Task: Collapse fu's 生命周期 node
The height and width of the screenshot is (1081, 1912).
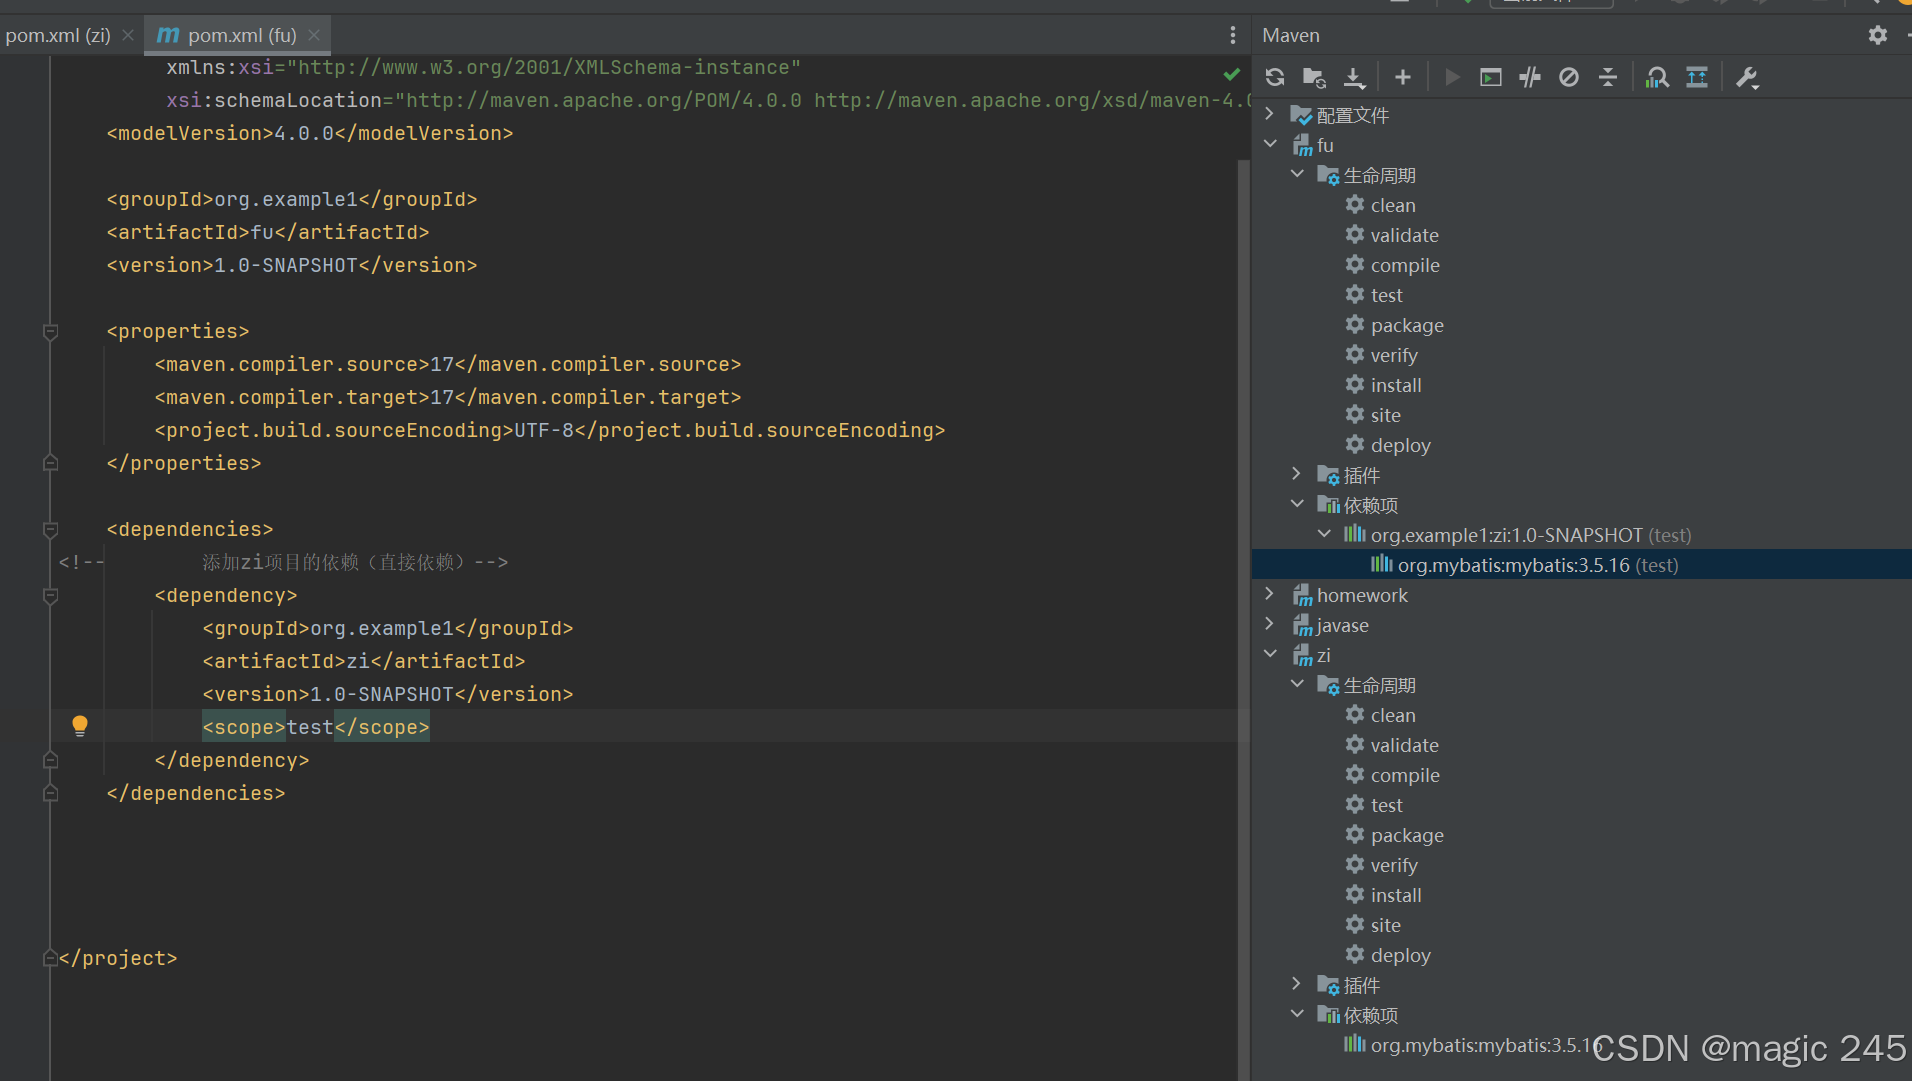Action: click(x=1297, y=174)
